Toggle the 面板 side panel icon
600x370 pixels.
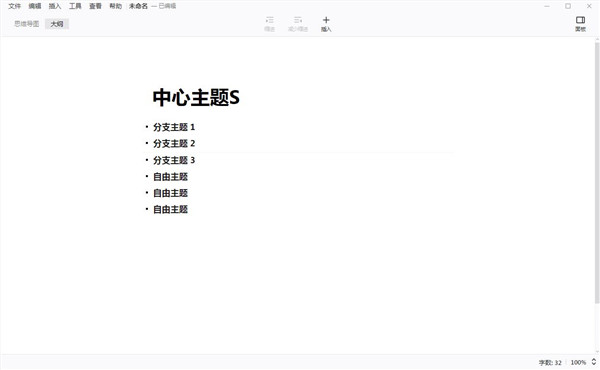[580, 24]
